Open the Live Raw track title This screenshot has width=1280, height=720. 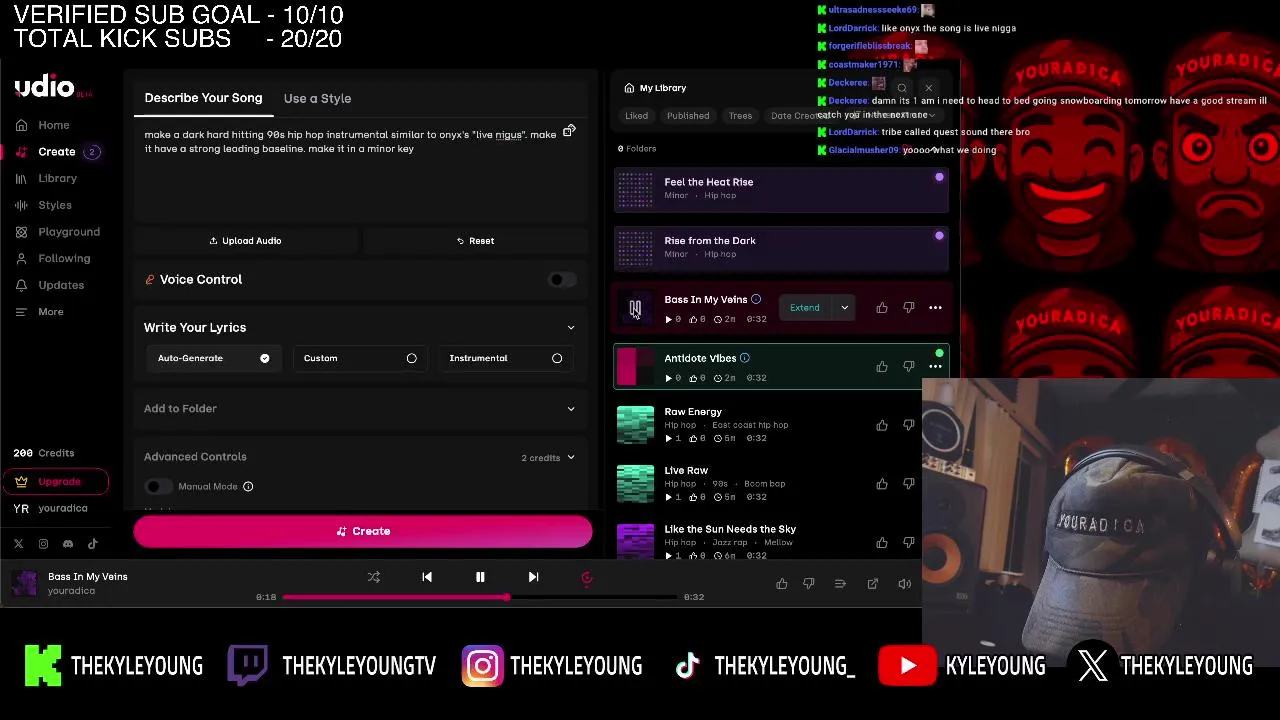[x=686, y=471]
